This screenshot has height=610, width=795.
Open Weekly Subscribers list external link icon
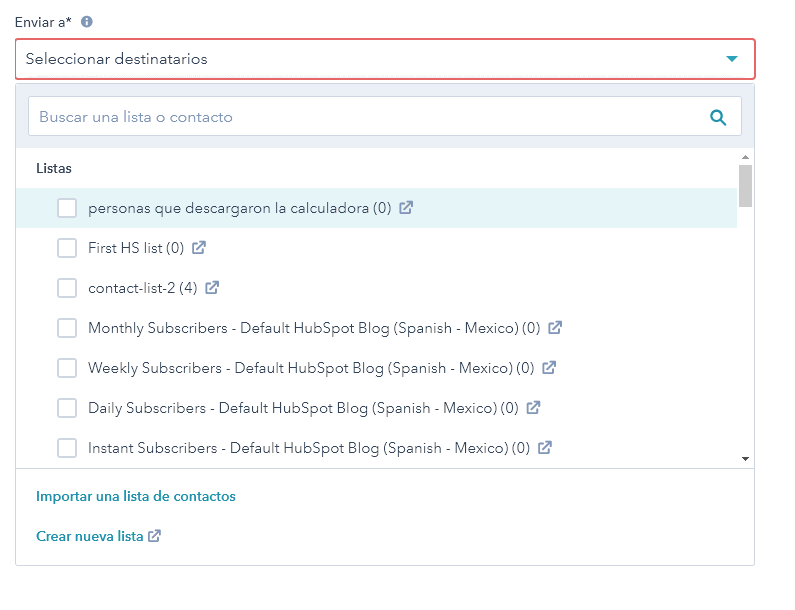coord(549,368)
